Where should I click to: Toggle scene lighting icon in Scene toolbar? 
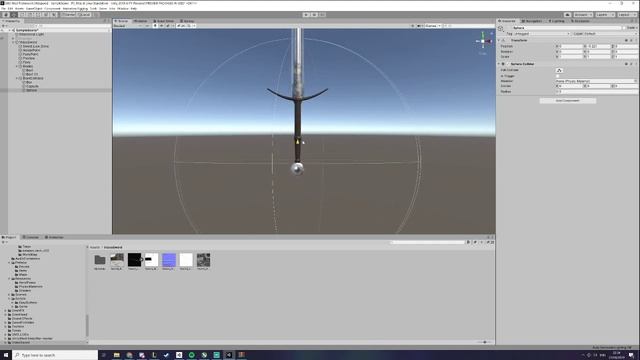point(155,26)
